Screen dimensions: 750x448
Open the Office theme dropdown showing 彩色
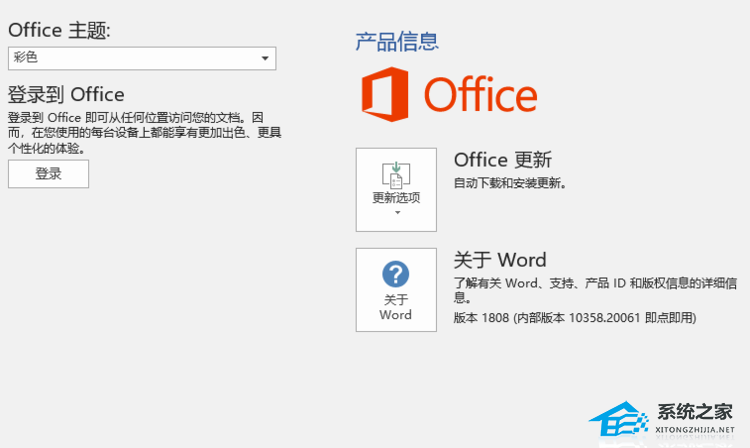[142, 58]
